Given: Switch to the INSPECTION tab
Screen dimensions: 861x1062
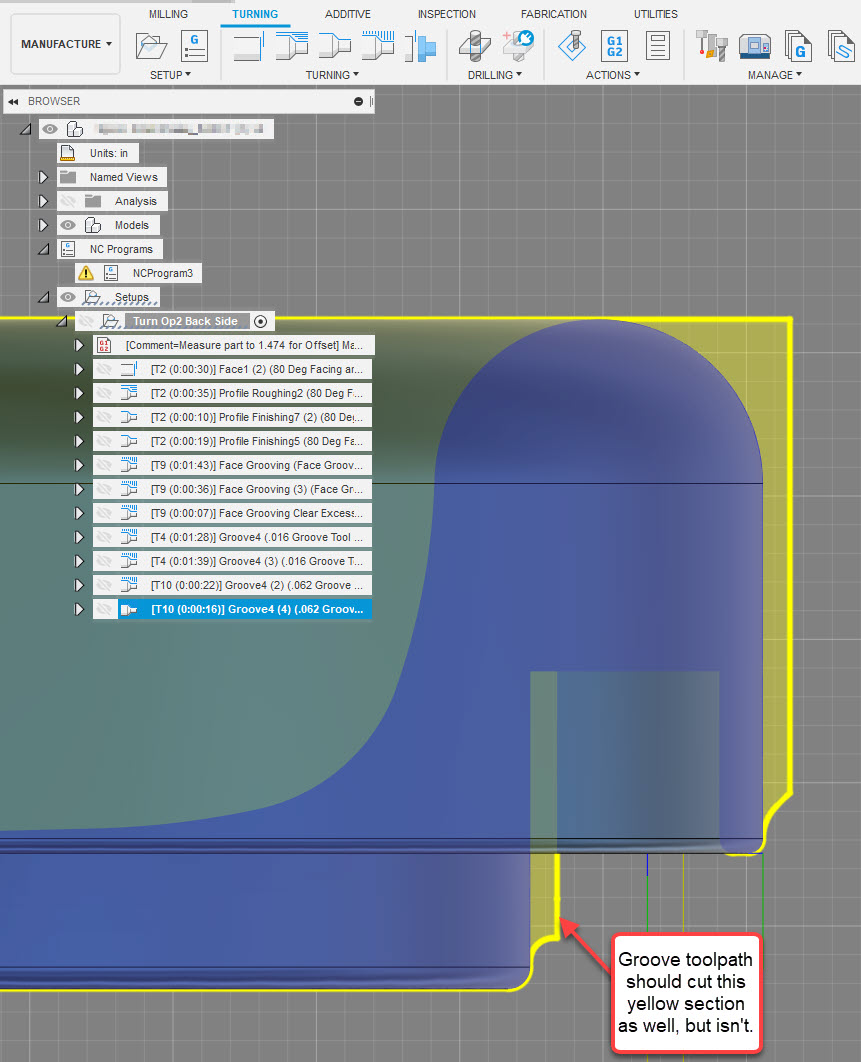Looking at the screenshot, I should [x=446, y=13].
